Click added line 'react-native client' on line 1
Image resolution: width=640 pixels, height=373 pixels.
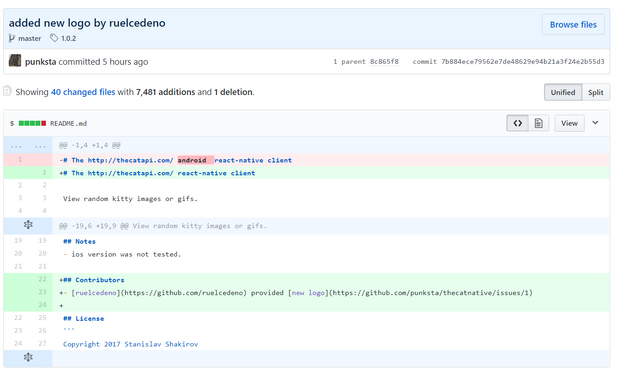[331, 173]
